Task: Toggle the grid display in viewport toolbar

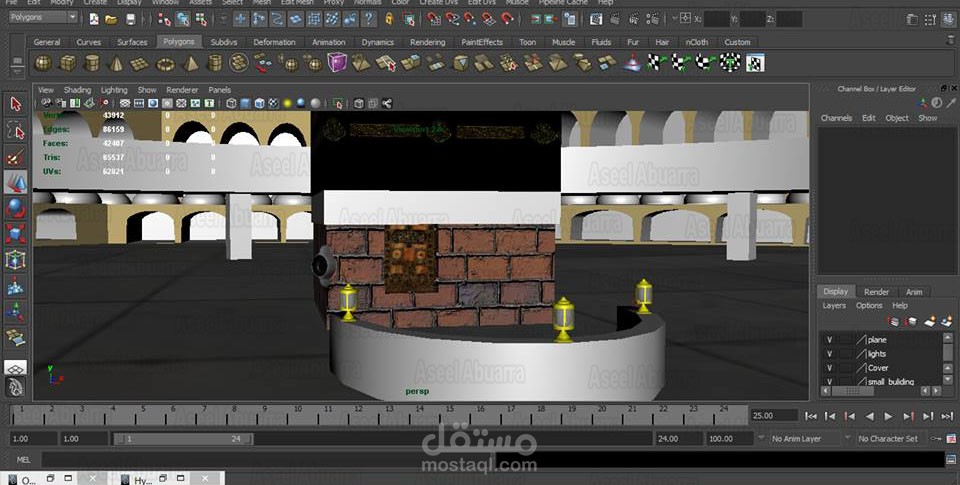Action: (125, 103)
